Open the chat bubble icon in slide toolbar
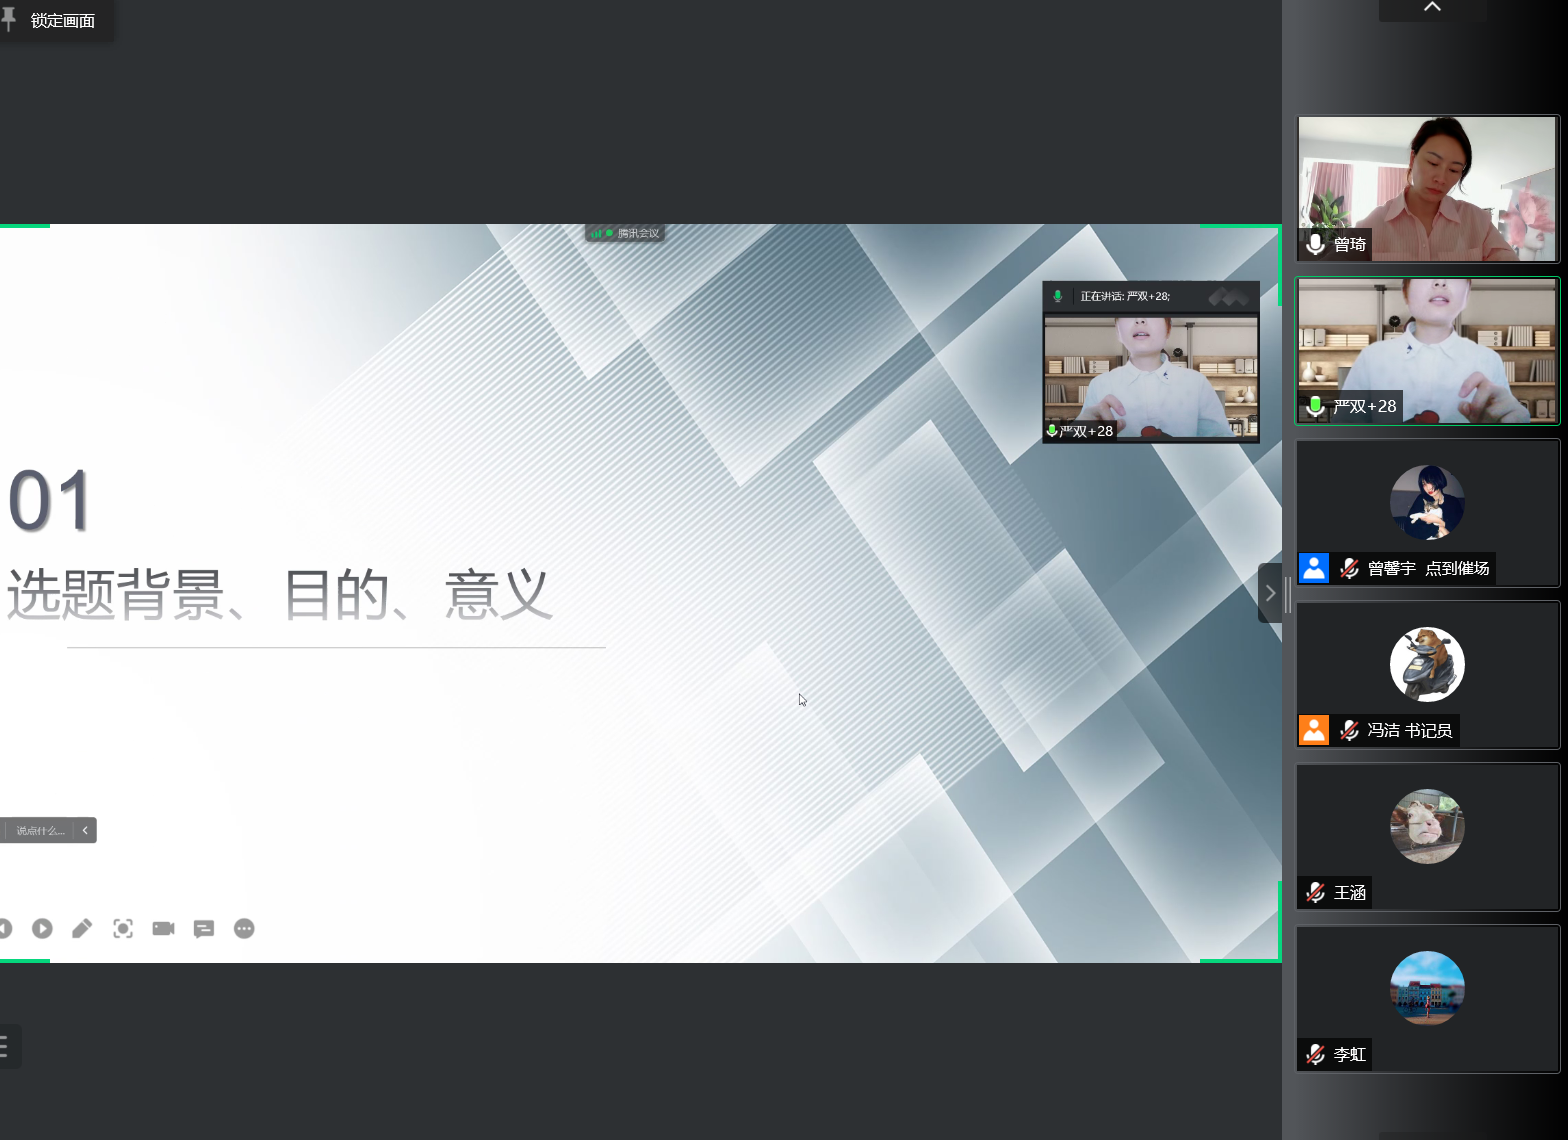 (x=204, y=929)
